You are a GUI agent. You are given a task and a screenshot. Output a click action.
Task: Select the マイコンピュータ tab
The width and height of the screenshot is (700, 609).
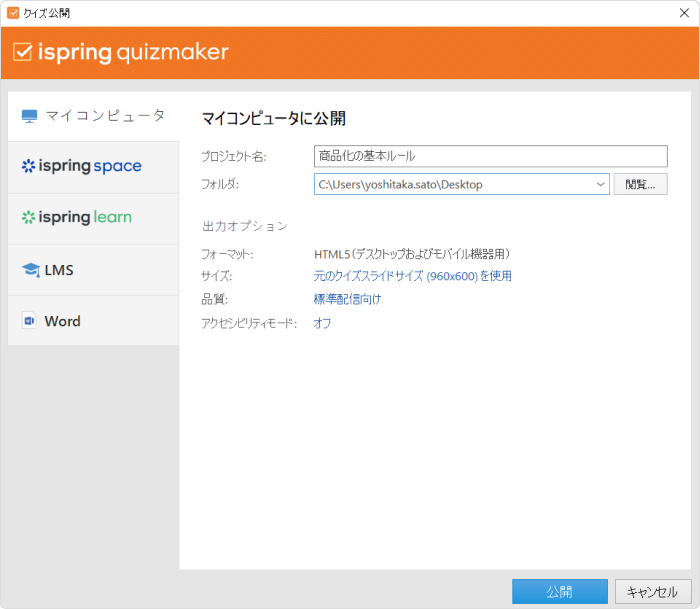coord(93,116)
